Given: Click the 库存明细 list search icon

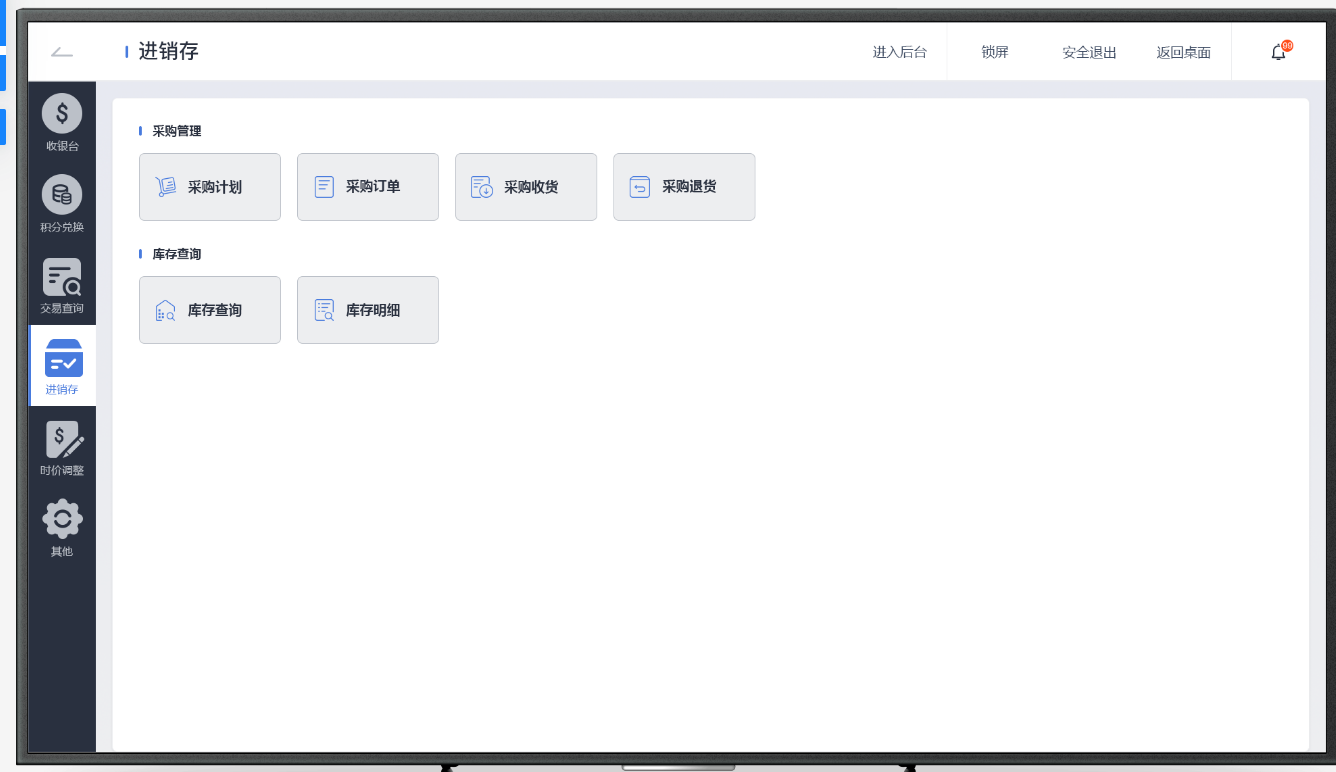Looking at the screenshot, I should (324, 310).
